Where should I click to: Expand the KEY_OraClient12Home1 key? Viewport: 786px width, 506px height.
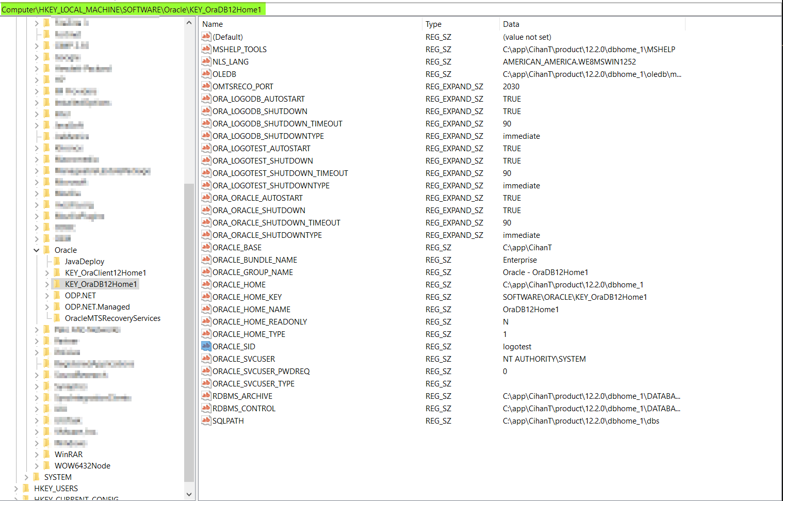tap(47, 273)
